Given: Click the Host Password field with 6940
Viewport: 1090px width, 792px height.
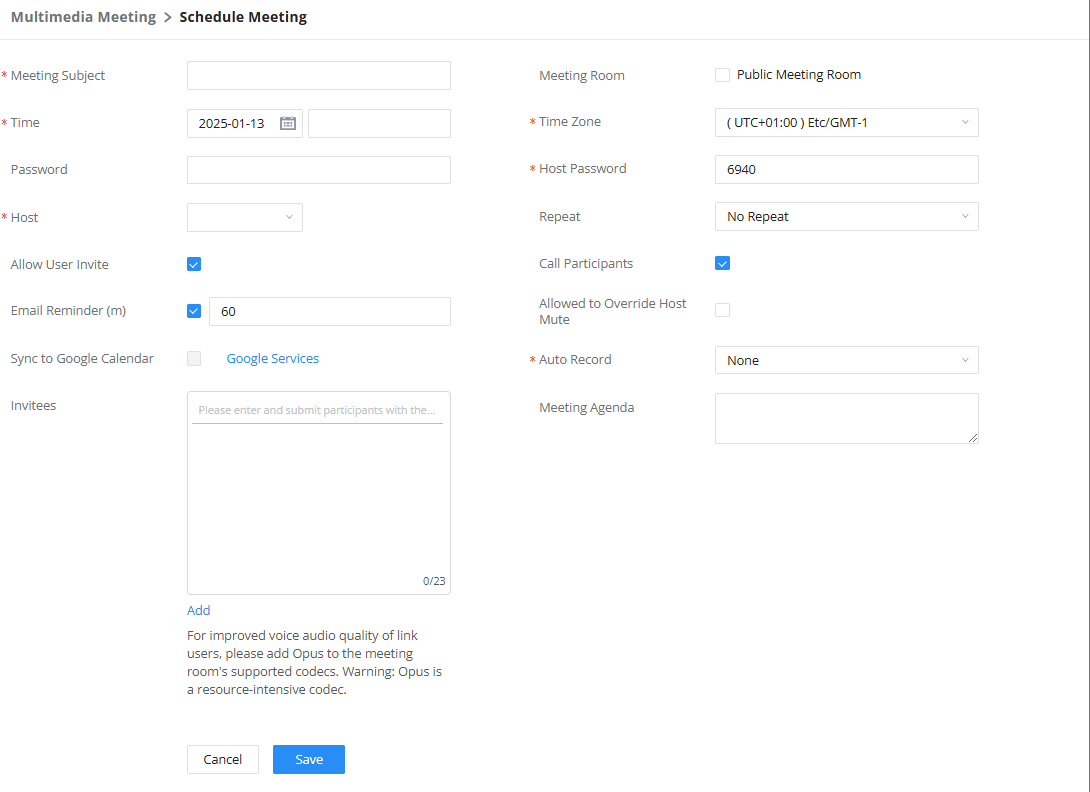Looking at the screenshot, I should [847, 170].
